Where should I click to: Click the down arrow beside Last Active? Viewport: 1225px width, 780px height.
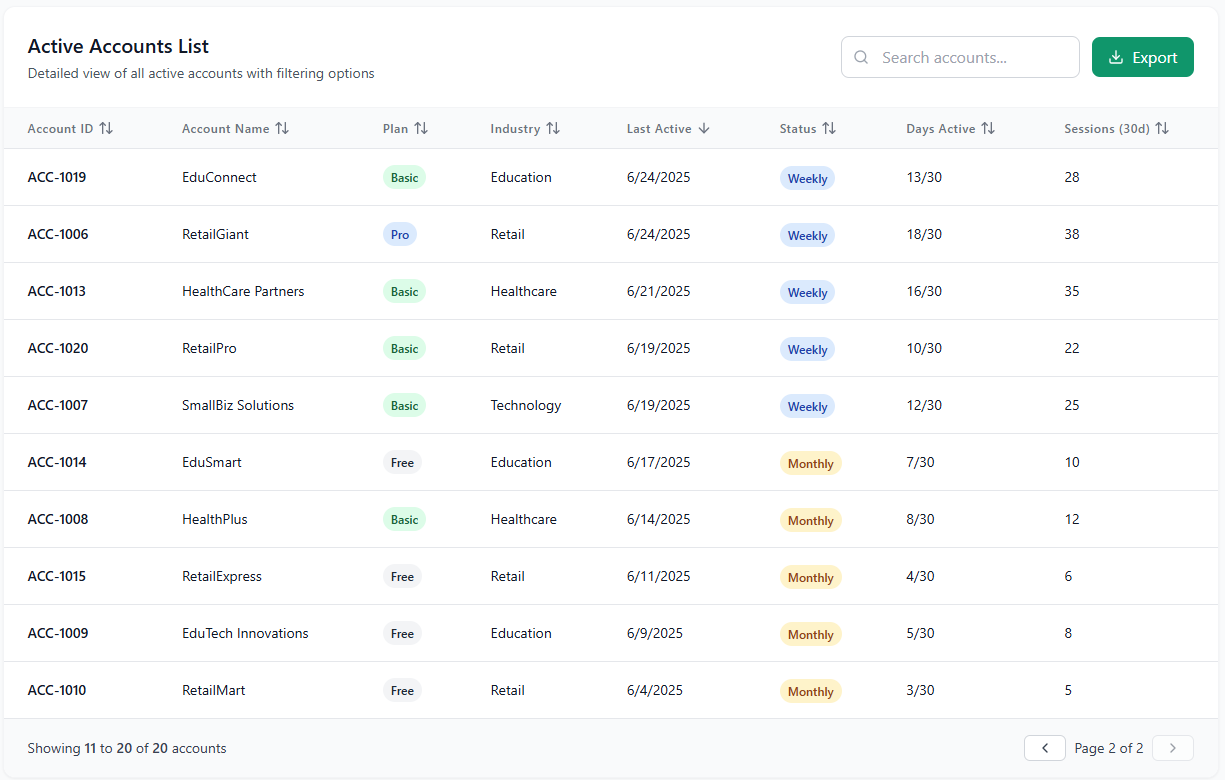pos(704,129)
